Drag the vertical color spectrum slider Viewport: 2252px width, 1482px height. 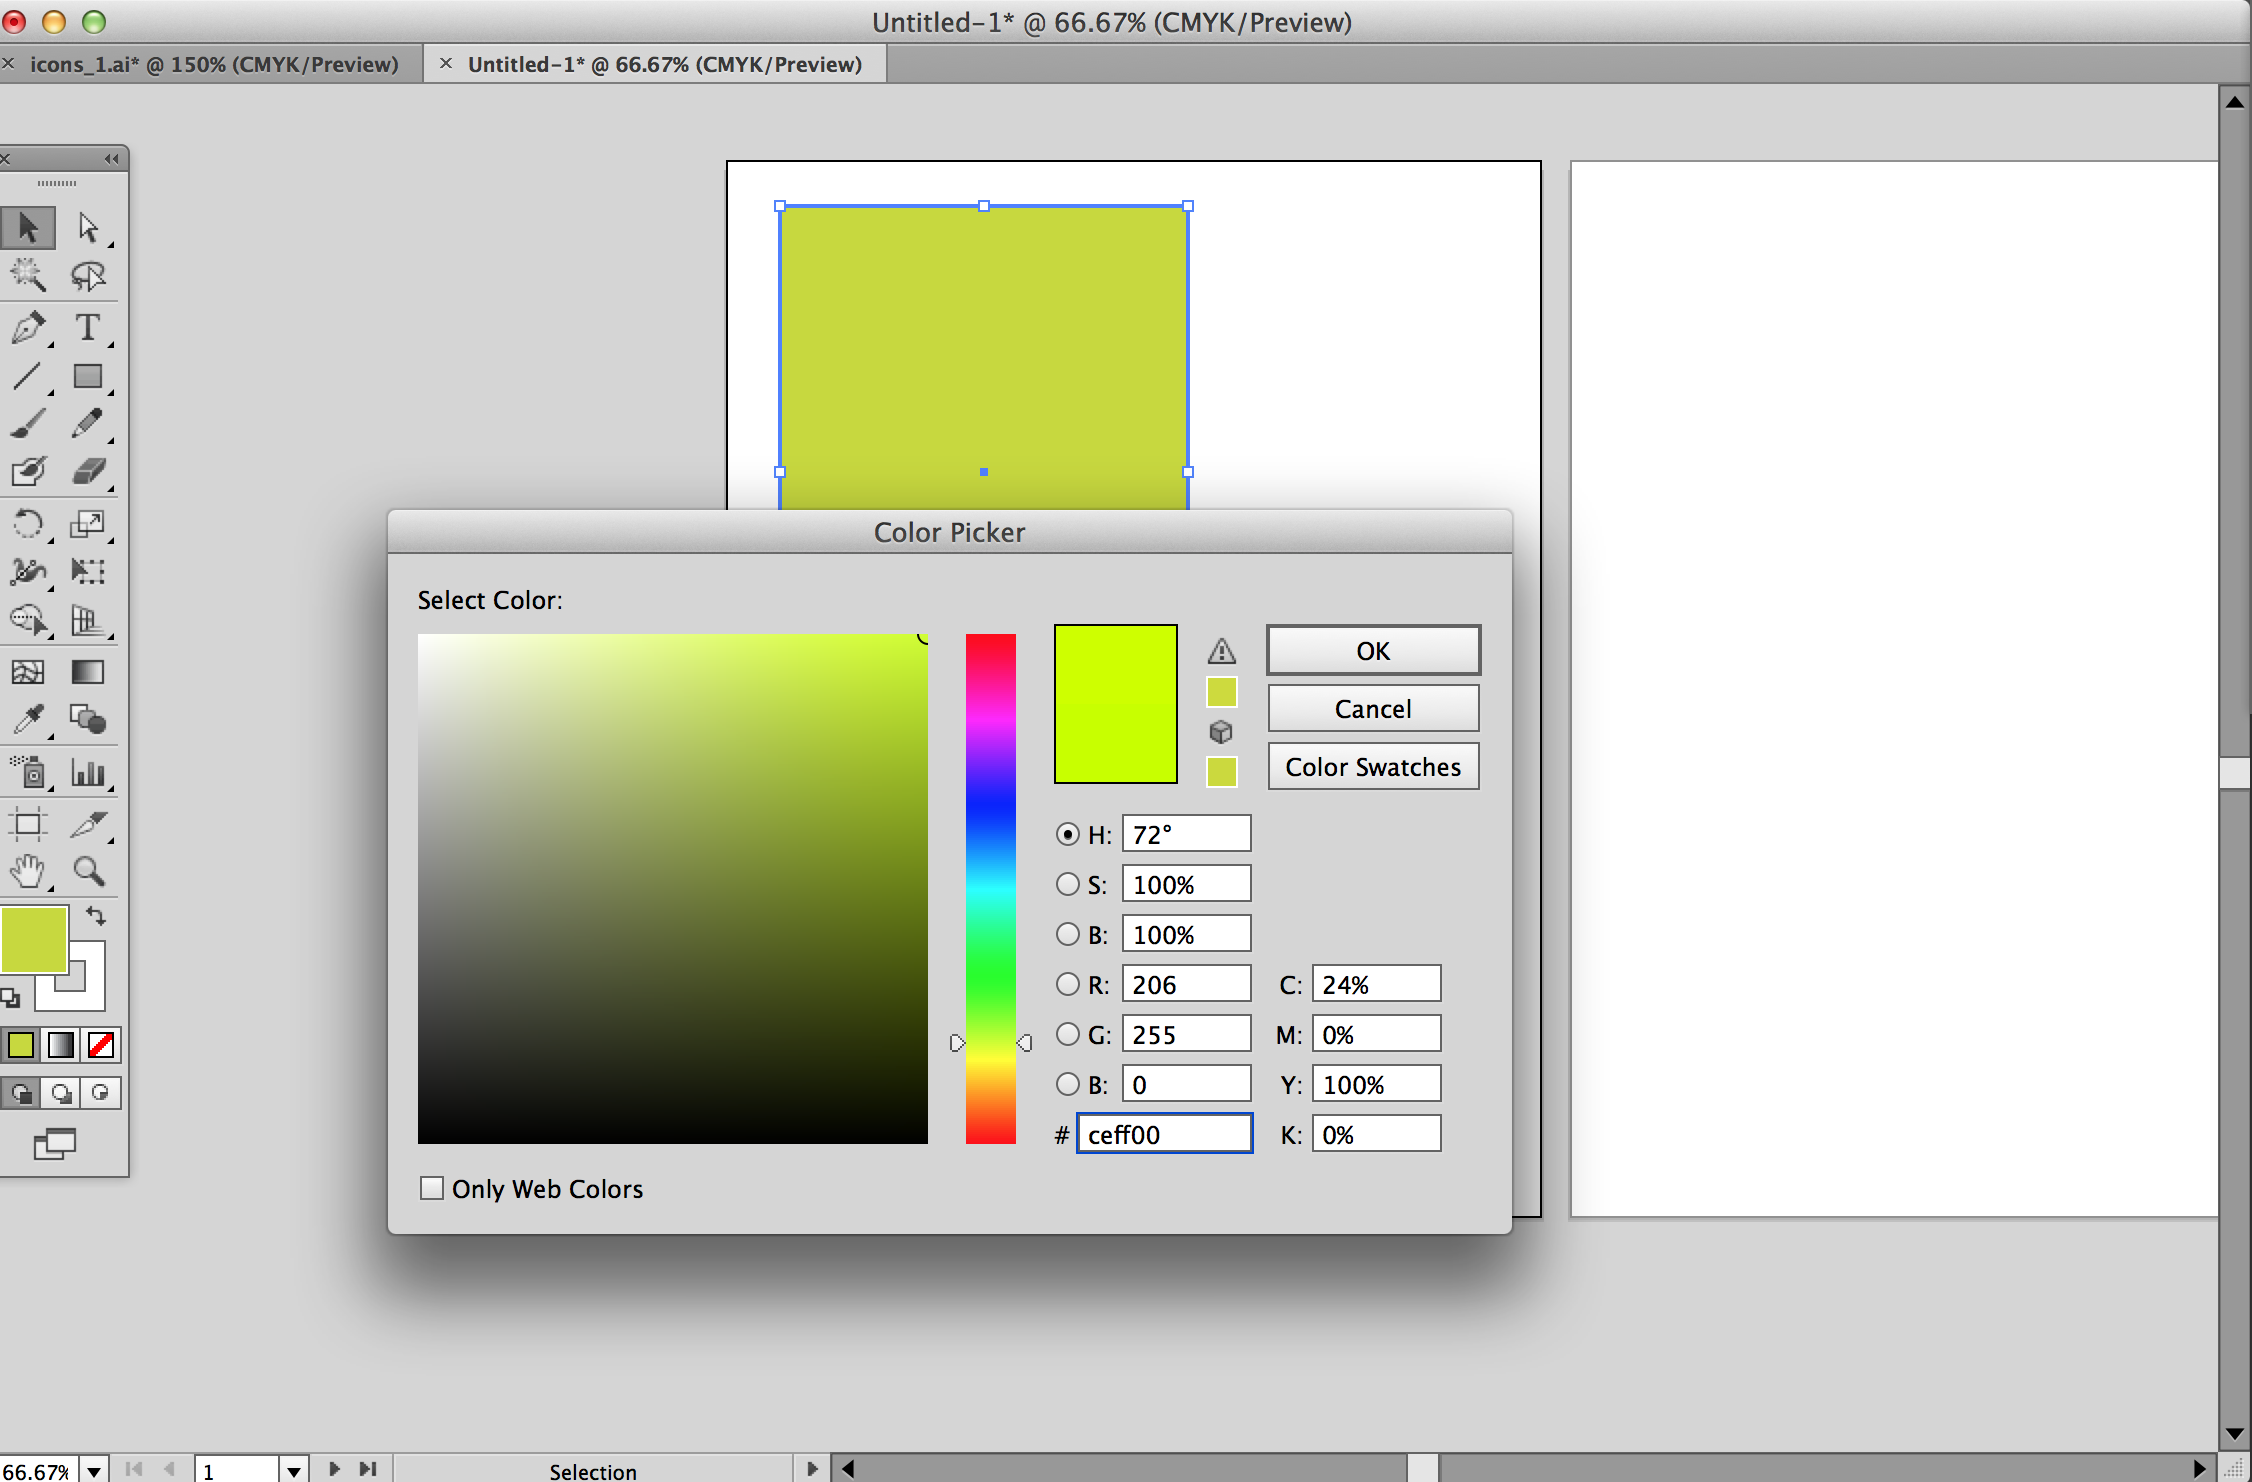[x=989, y=1042]
